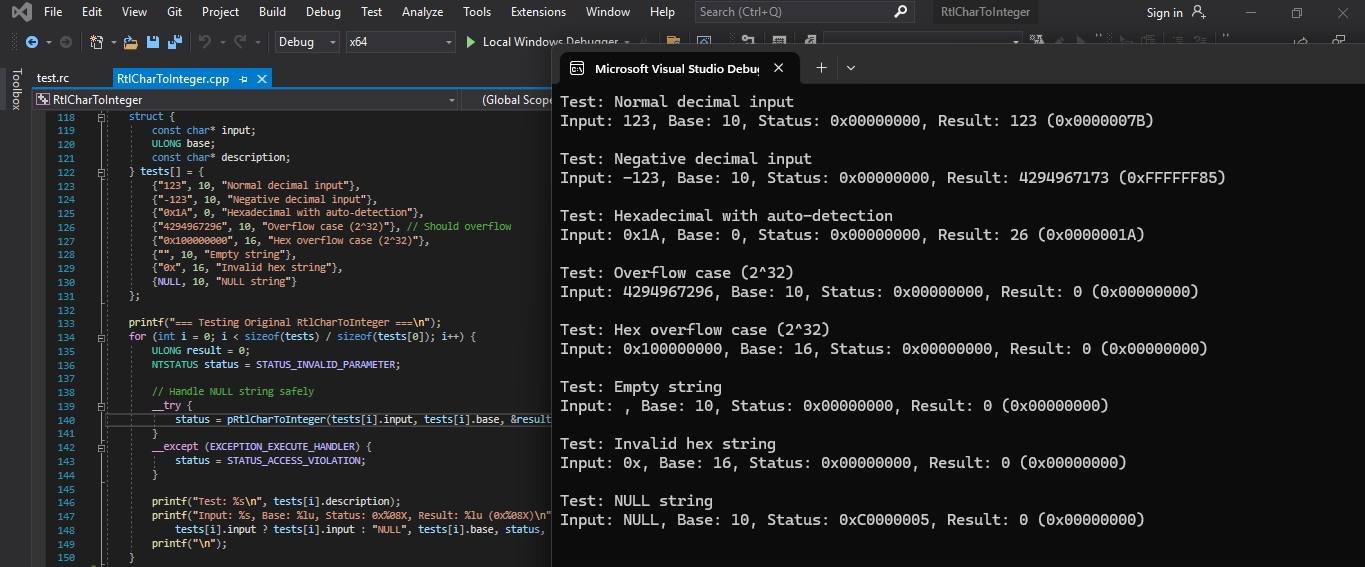Click the Navigate Backward arrow icon
Screen dimensions: 1365x567
click(x=31, y=42)
